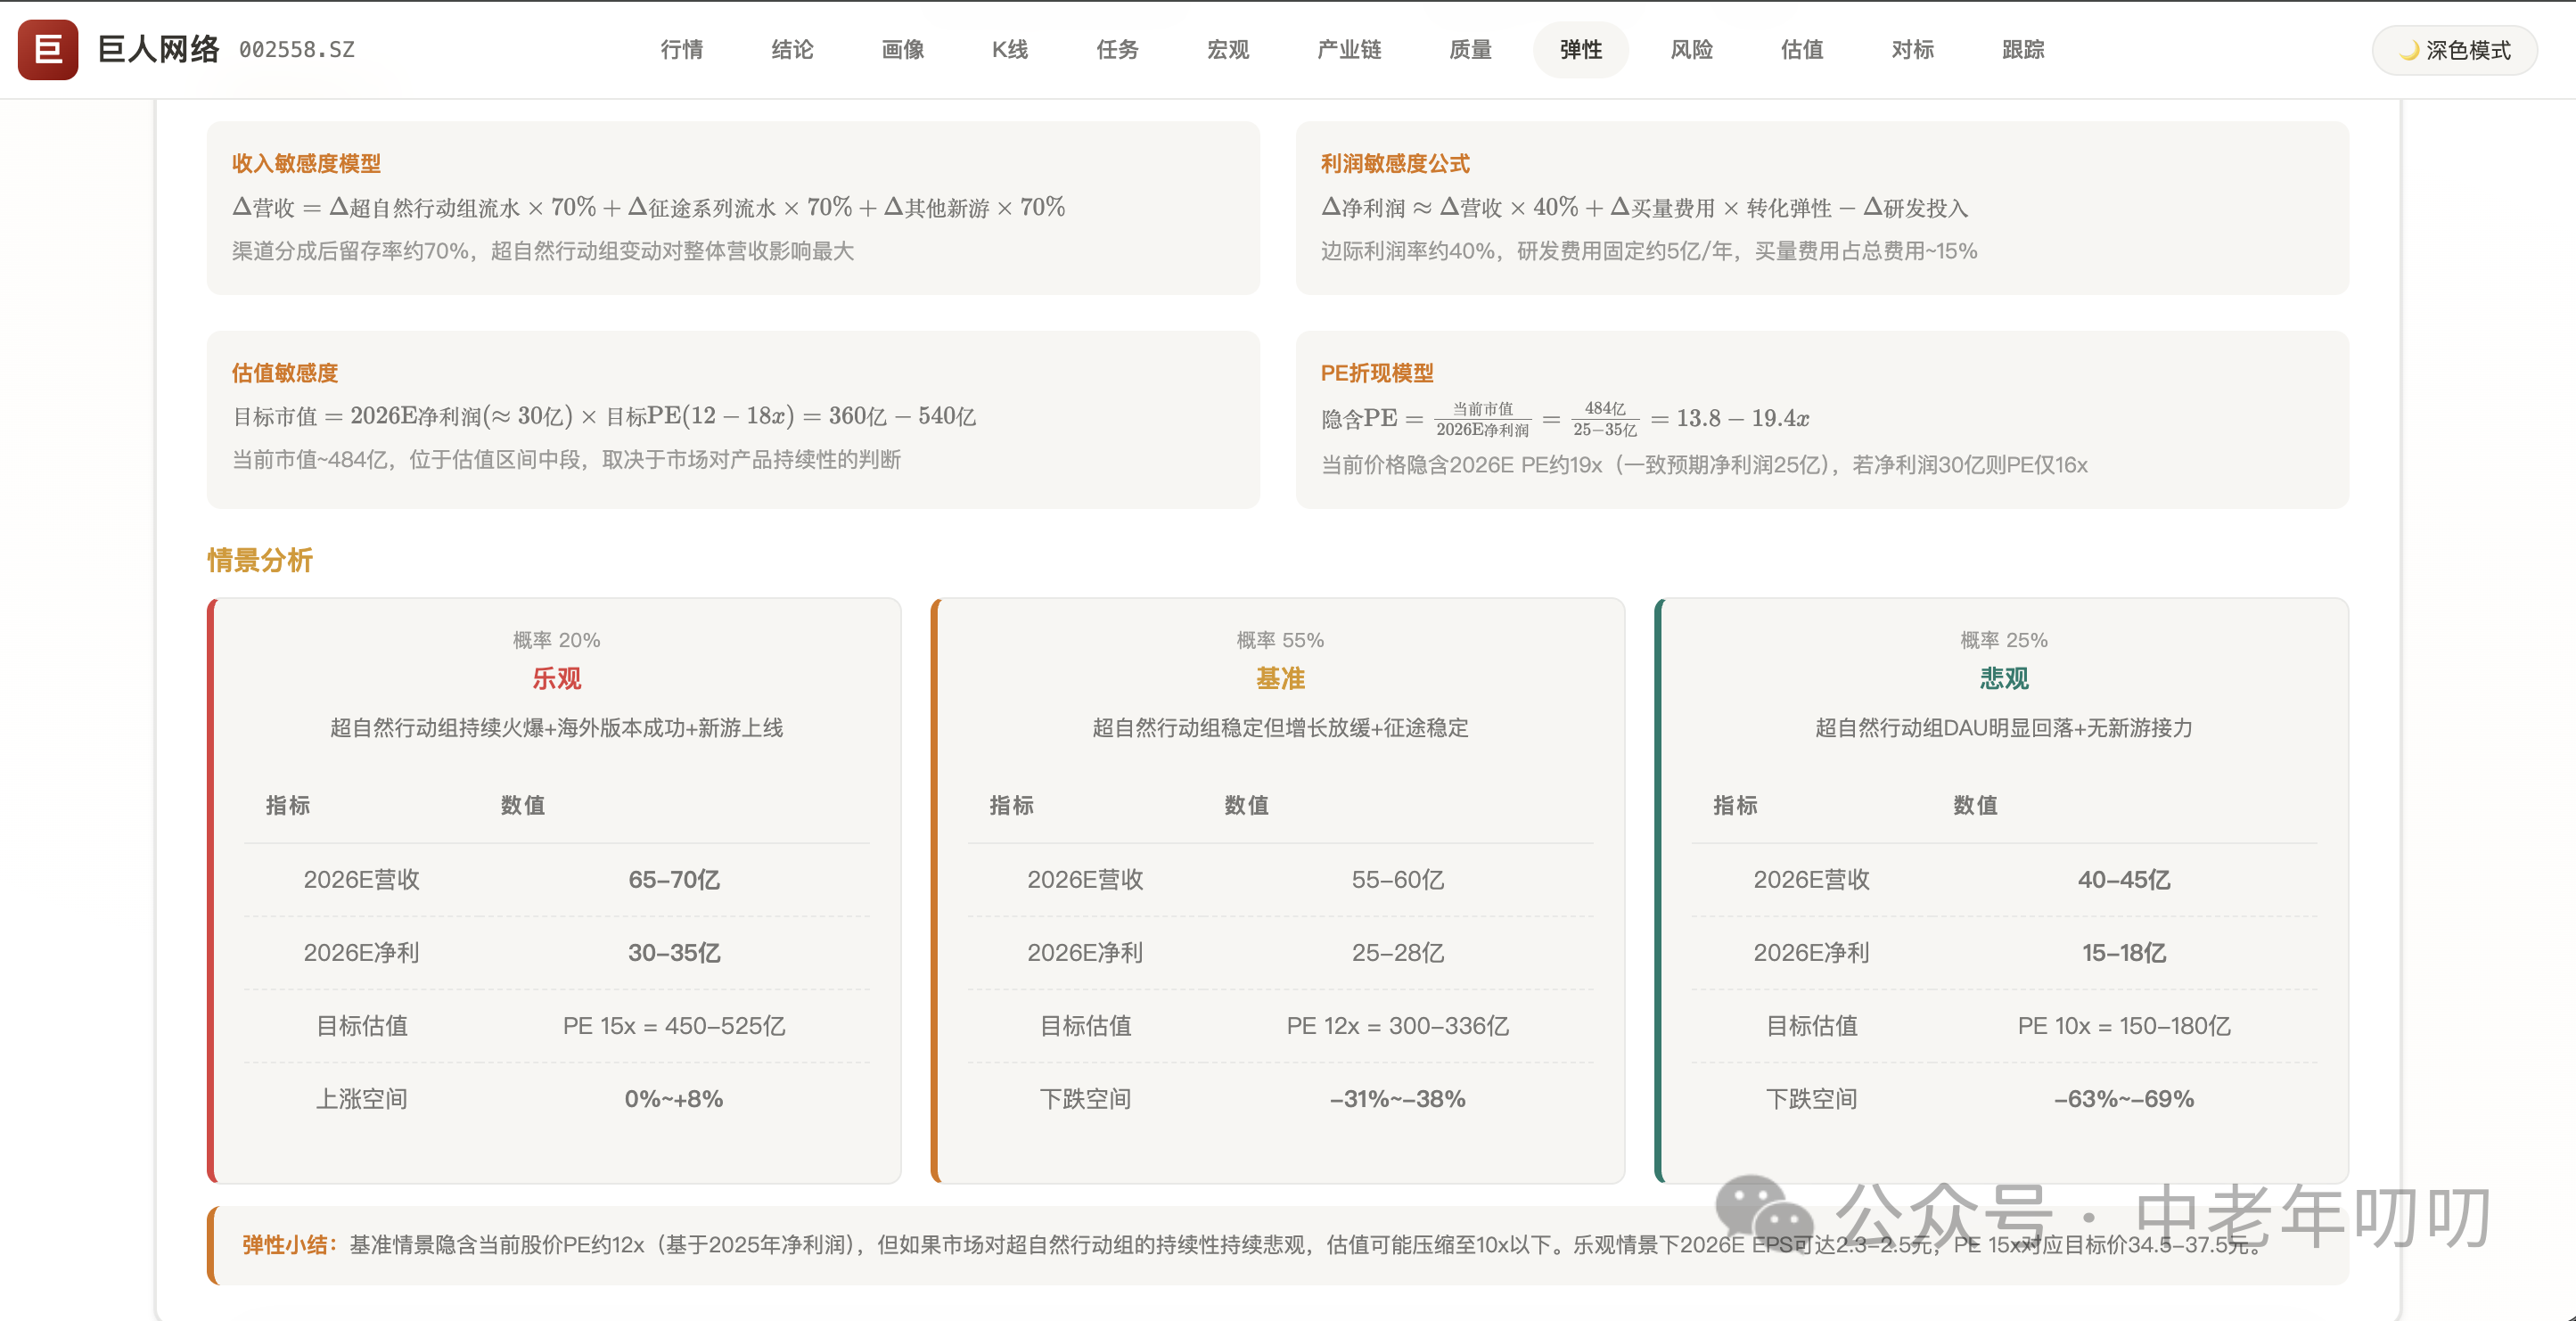Select the active 弹性 tab
Viewport: 2576px width, 1321px height.
coord(1580,49)
